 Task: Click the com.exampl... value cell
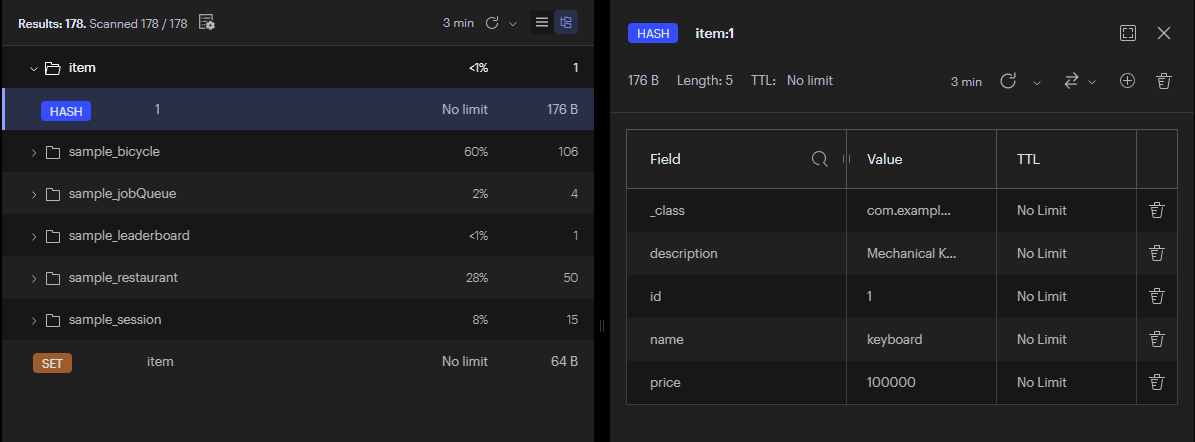pyautogui.click(x=921, y=210)
